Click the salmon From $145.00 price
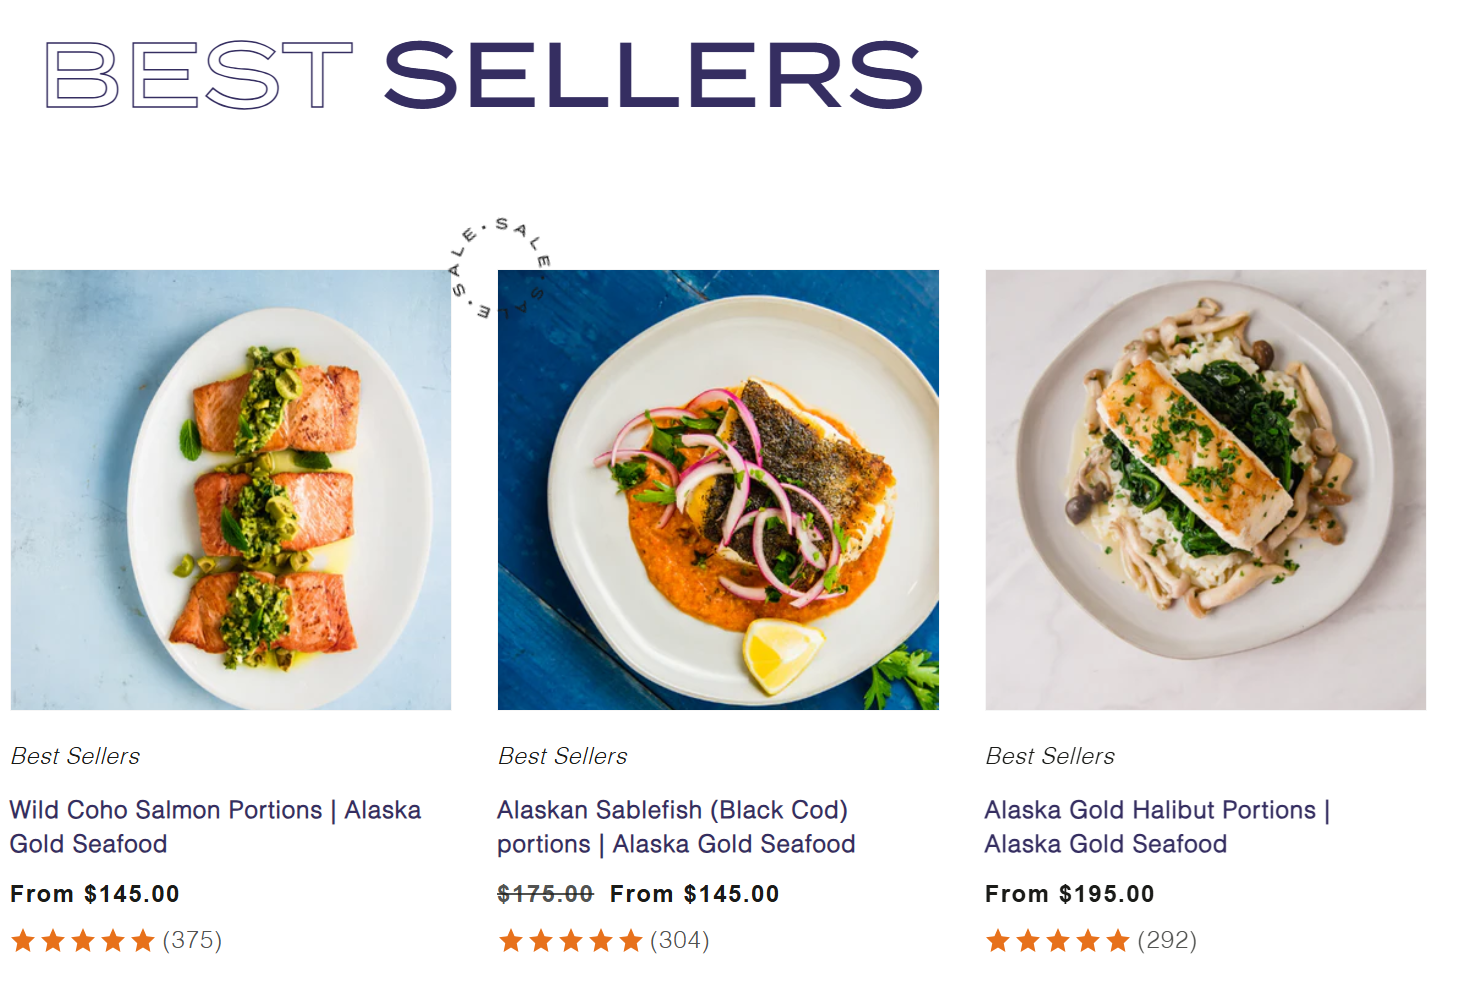1474x1002 pixels. pyautogui.click(x=95, y=894)
